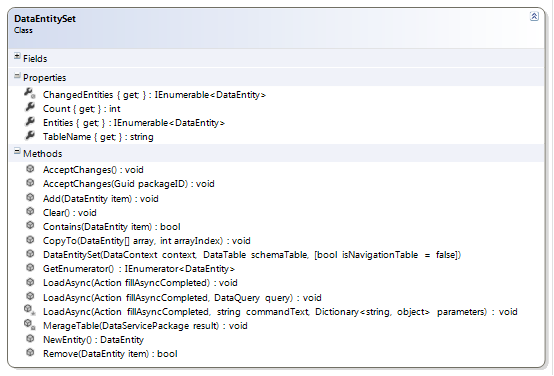Click the MerageTable method icon

click(x=30, y=324)
